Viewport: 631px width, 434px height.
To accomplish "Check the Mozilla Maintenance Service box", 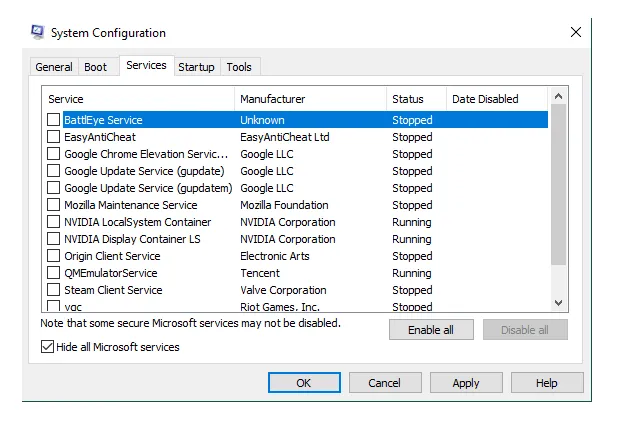I will pyautogui.click(x=54, y=205).
